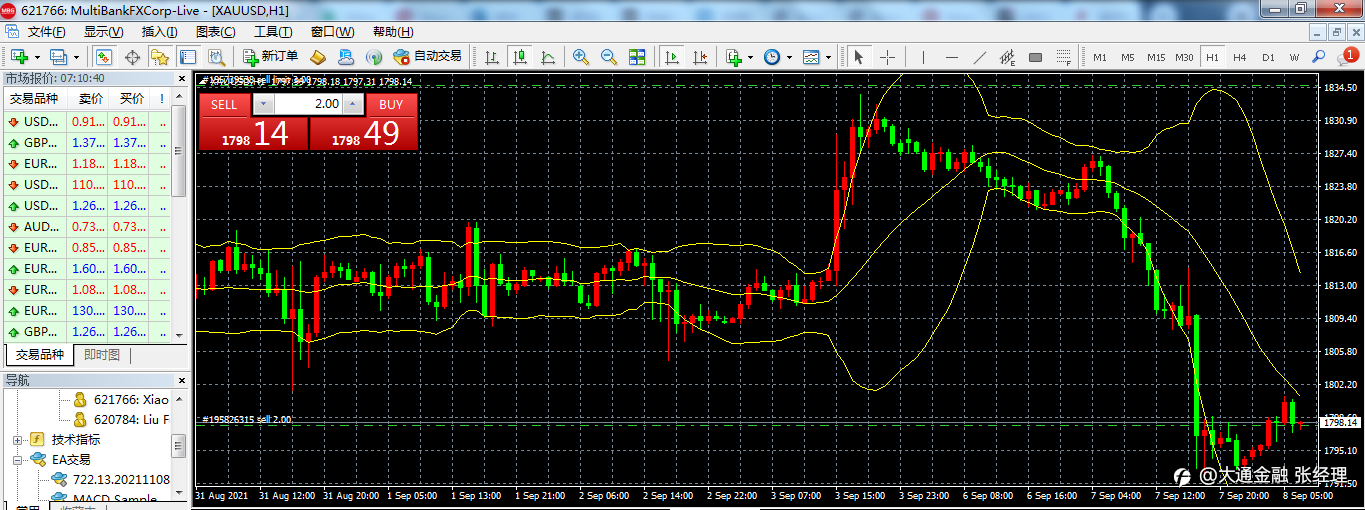Zoom out the chart

click(x=608, y=57)
